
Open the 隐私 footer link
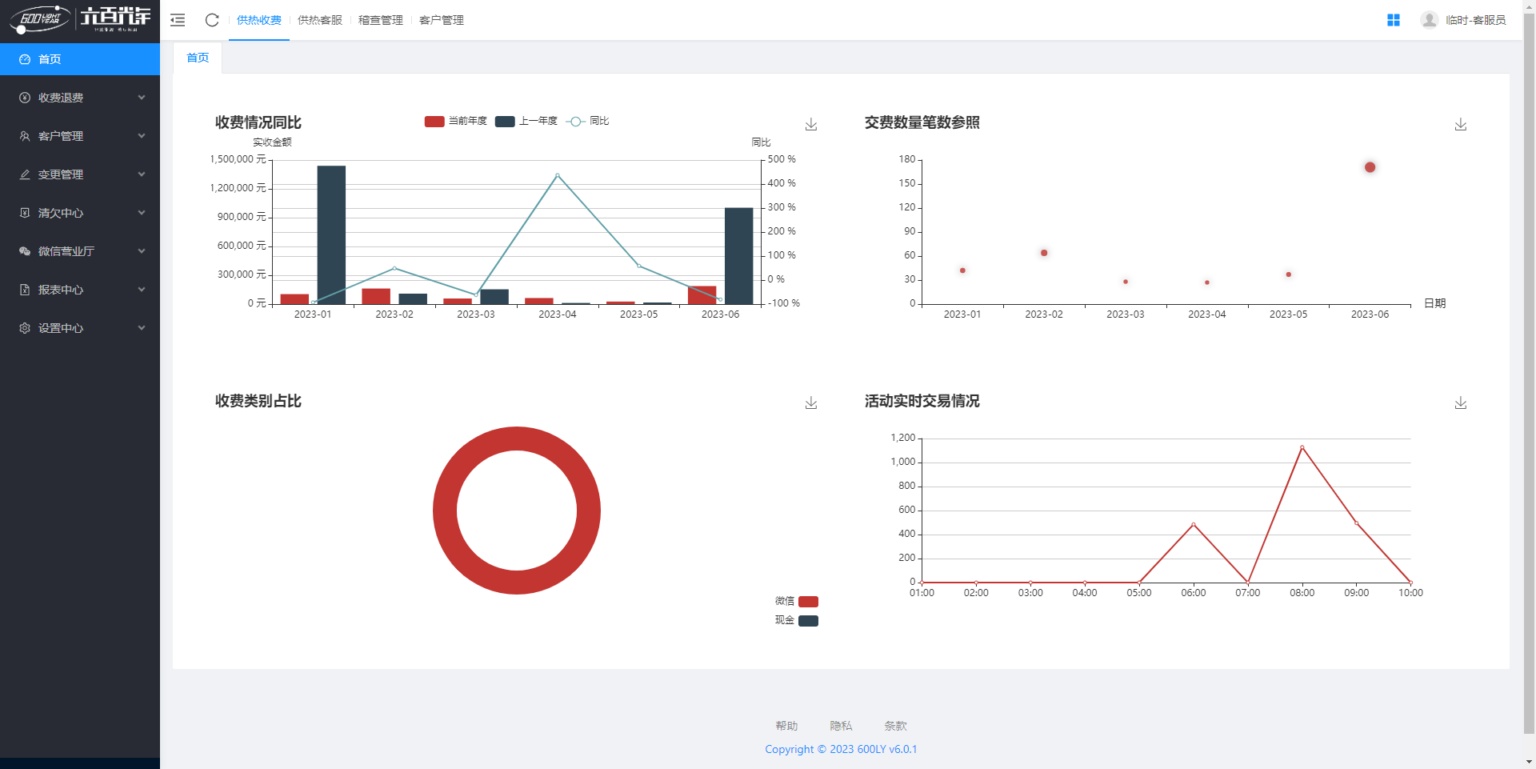coord(841,726)
